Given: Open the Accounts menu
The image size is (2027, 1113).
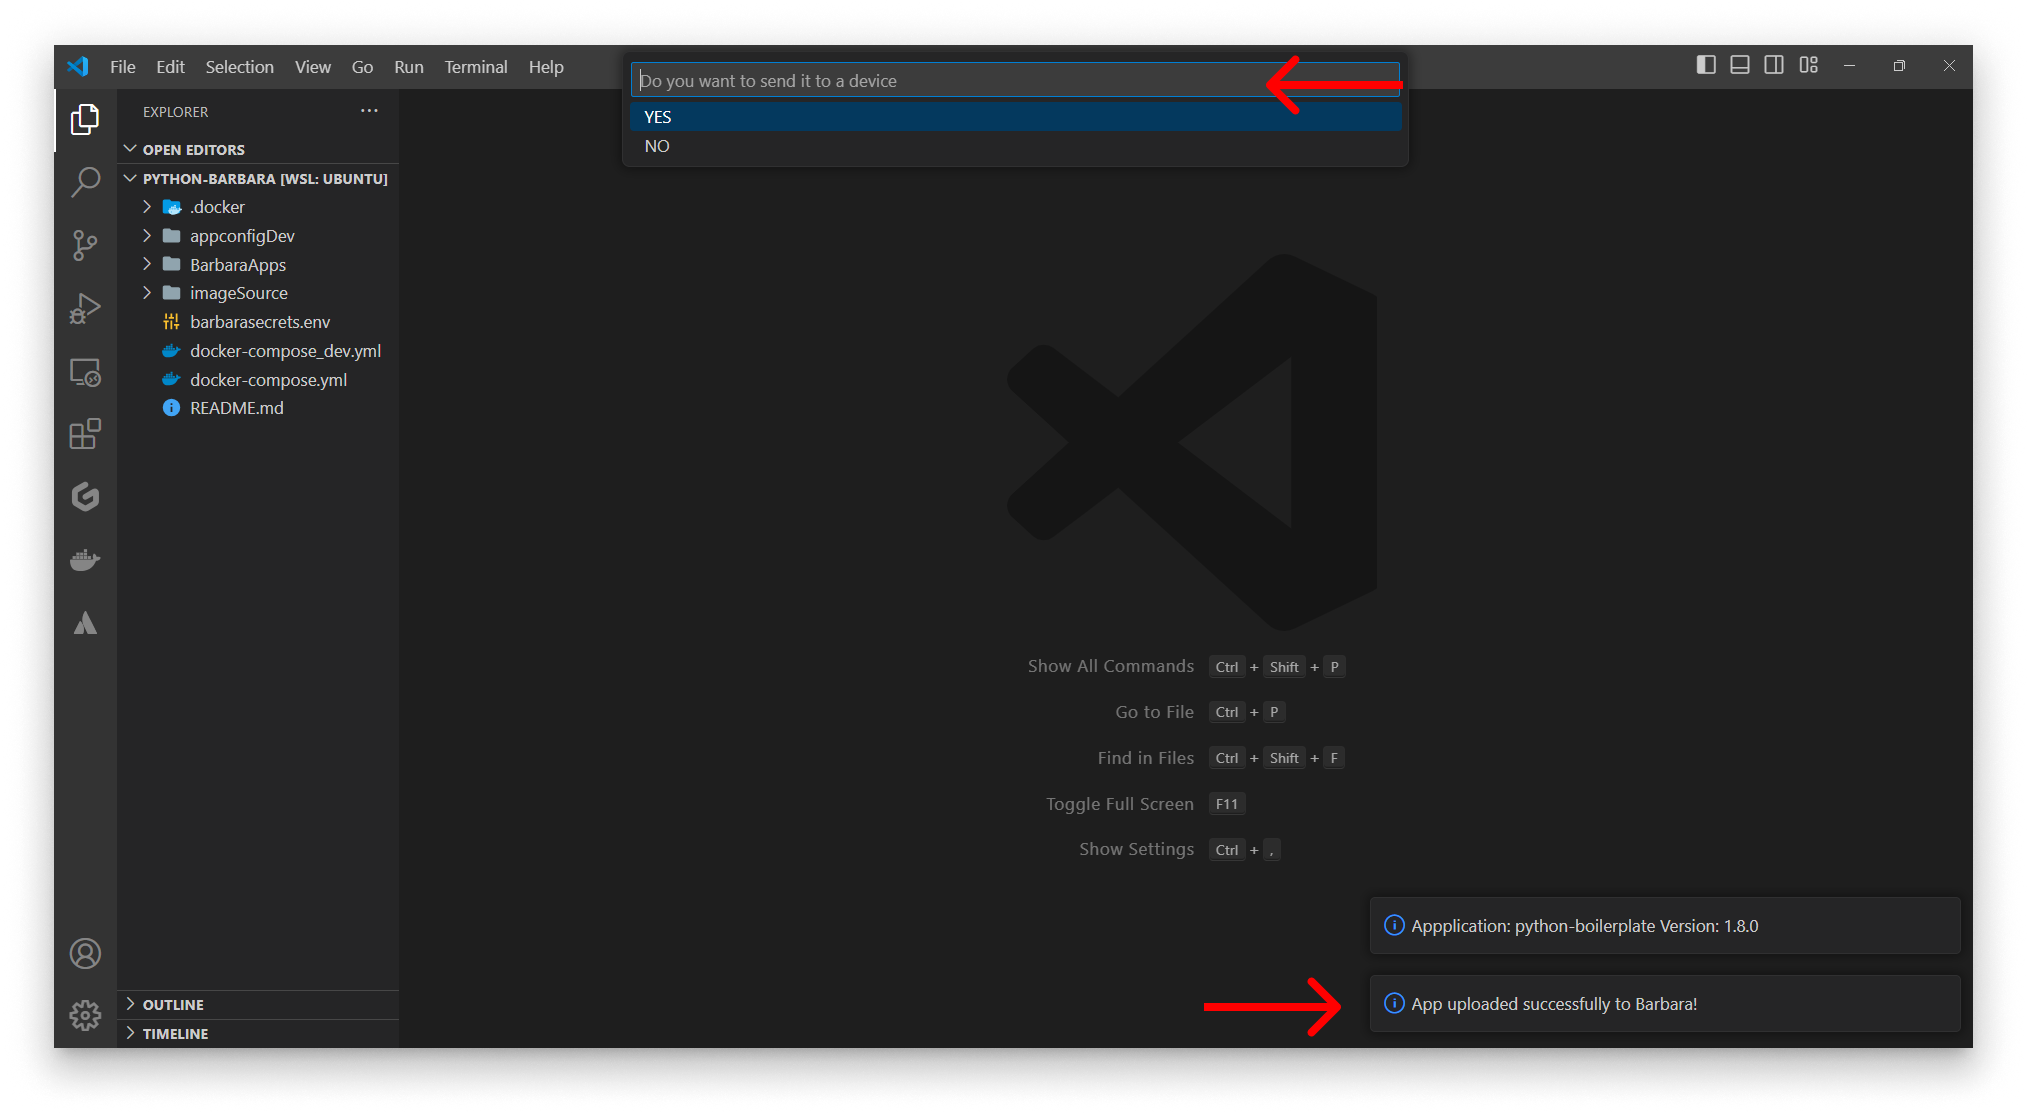Looking at the screenshot, I should point(85,953).
